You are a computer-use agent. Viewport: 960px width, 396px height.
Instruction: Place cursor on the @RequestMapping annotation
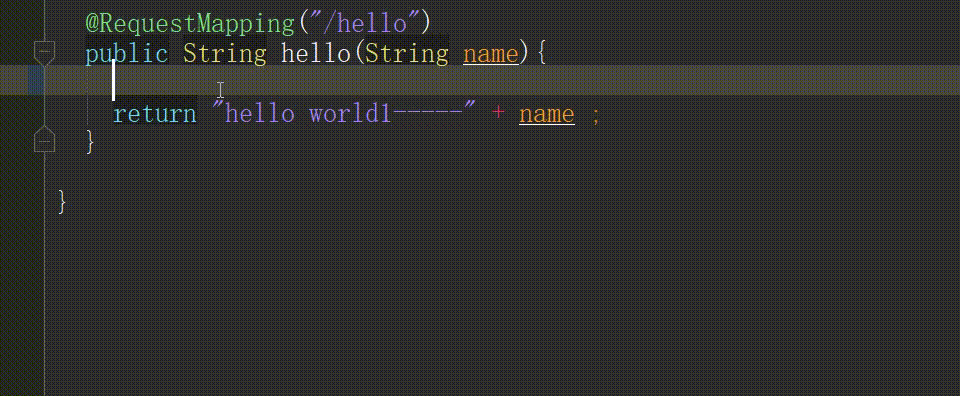[x=190, y=24]
